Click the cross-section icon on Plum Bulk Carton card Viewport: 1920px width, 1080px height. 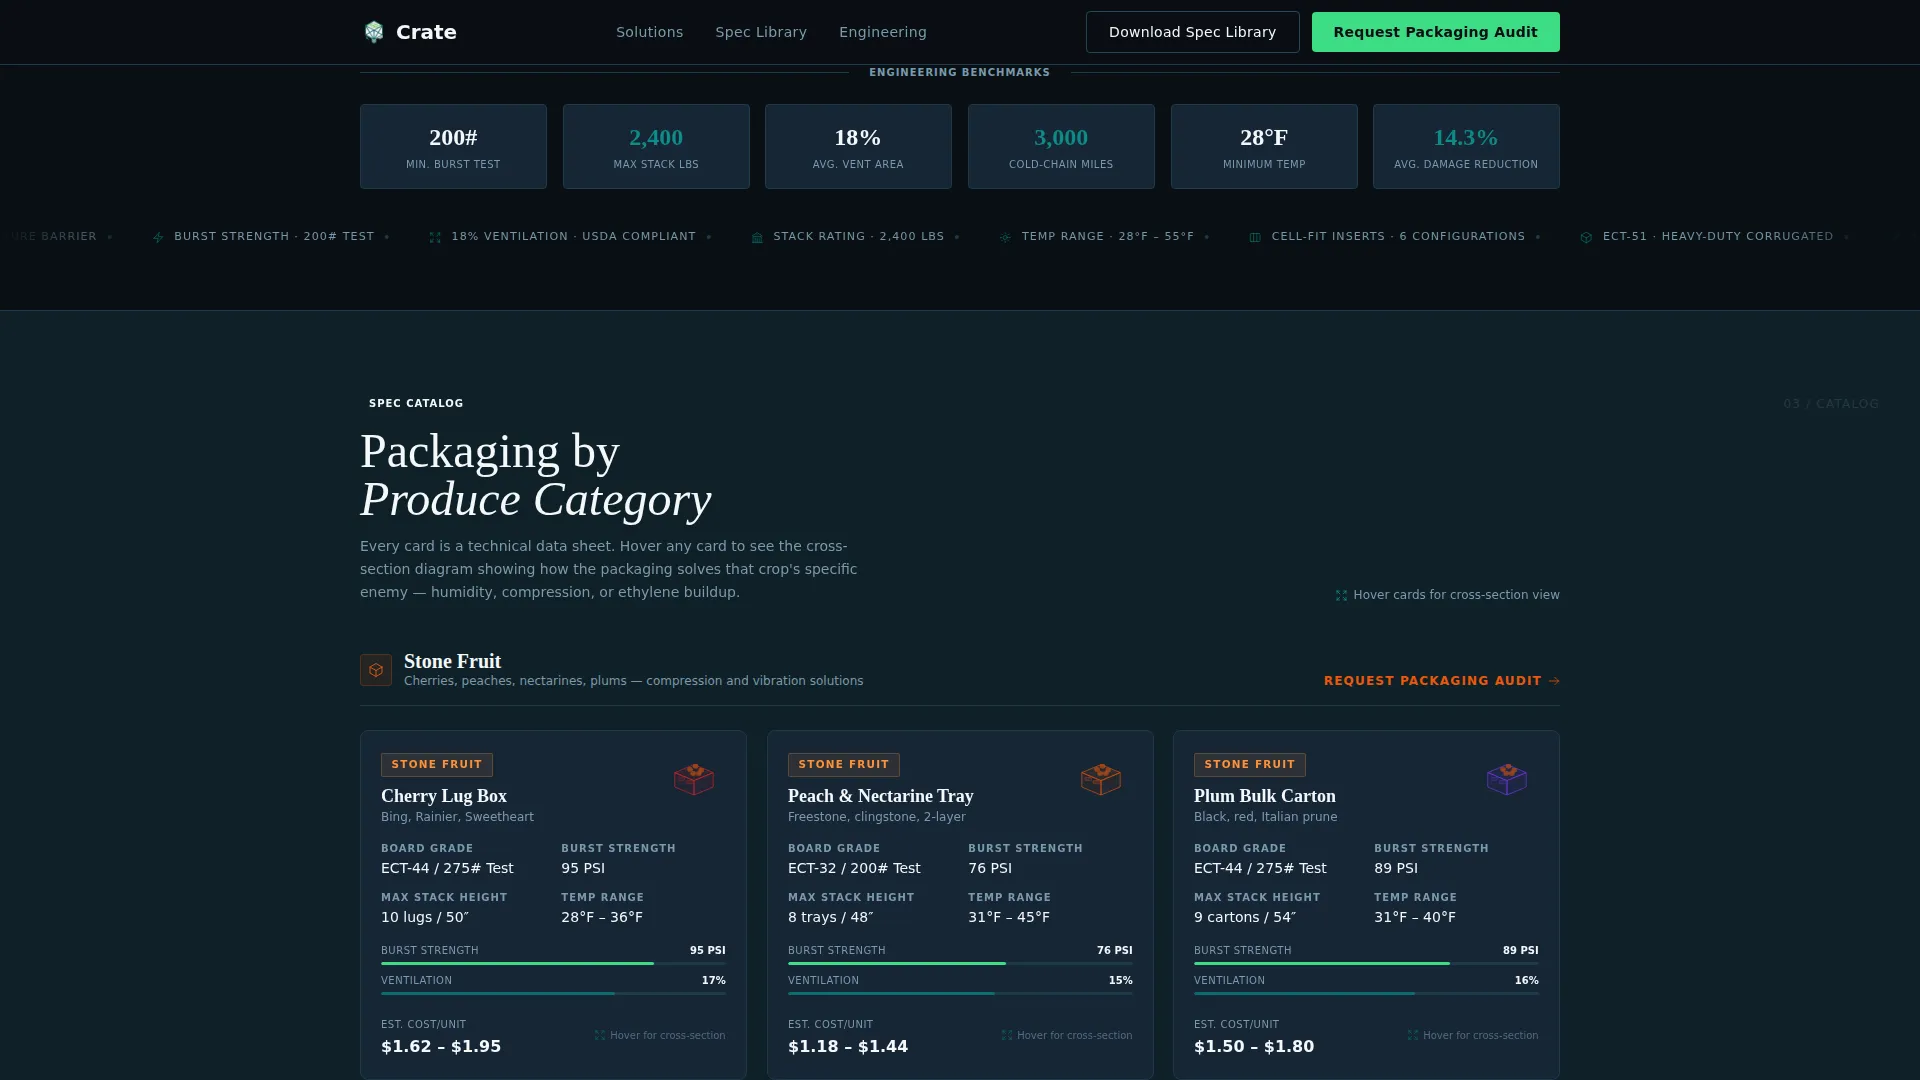click(x=1413, y=1035)
